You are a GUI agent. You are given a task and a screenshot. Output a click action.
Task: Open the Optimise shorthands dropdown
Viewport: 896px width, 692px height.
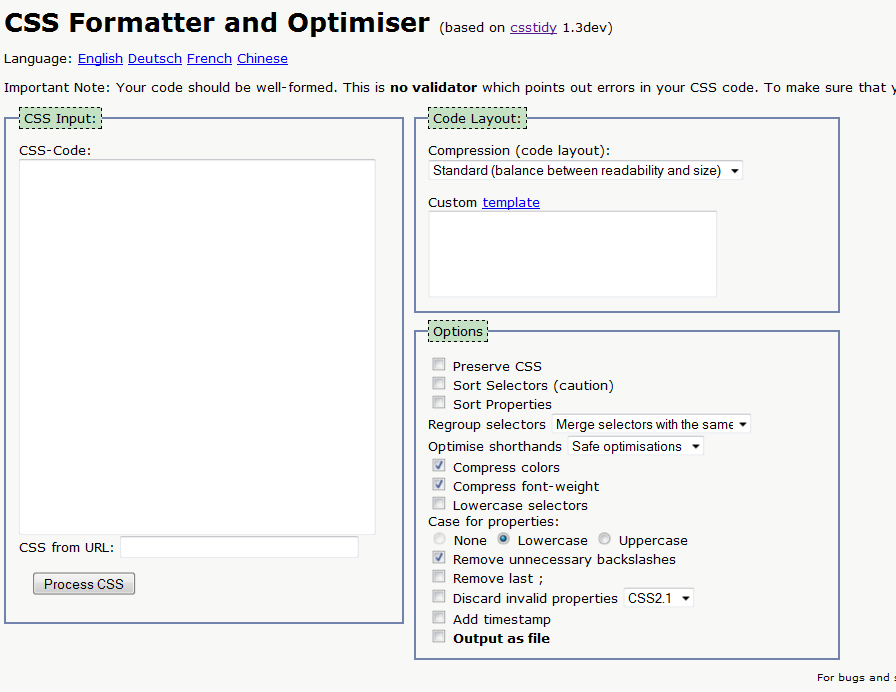[x=635, y=446]
